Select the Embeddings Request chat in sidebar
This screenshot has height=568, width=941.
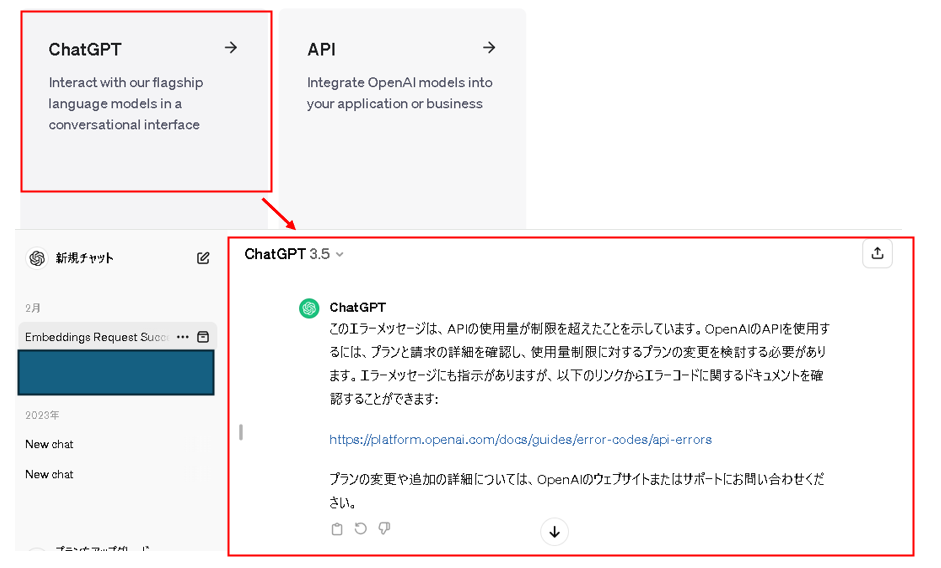point(96,337)
